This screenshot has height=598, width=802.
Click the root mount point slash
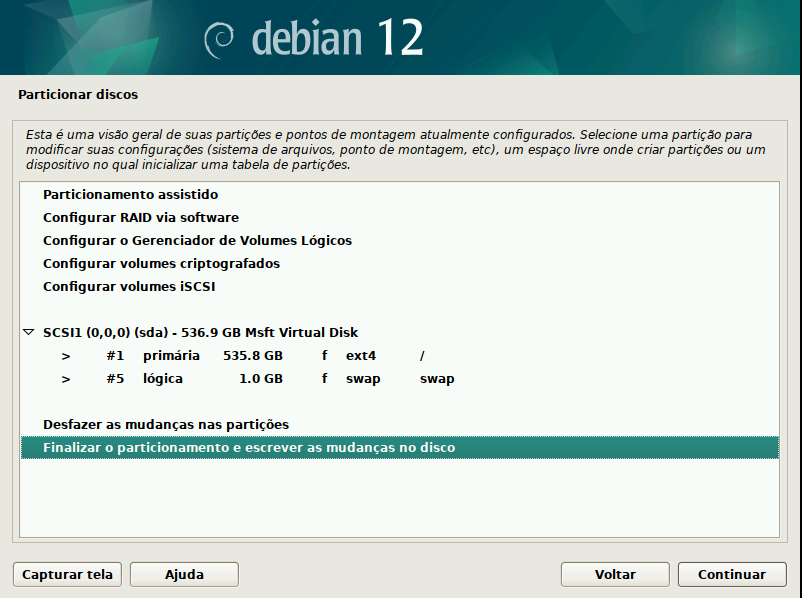[x=422, y=356]
